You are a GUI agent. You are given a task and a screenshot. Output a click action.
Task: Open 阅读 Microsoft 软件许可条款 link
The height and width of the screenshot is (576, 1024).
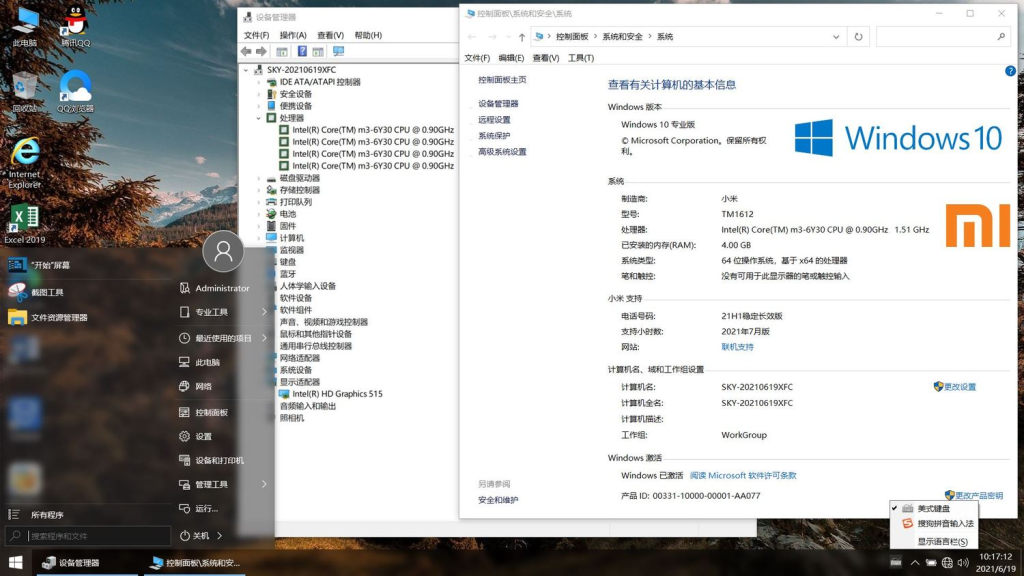click(743, 475)
